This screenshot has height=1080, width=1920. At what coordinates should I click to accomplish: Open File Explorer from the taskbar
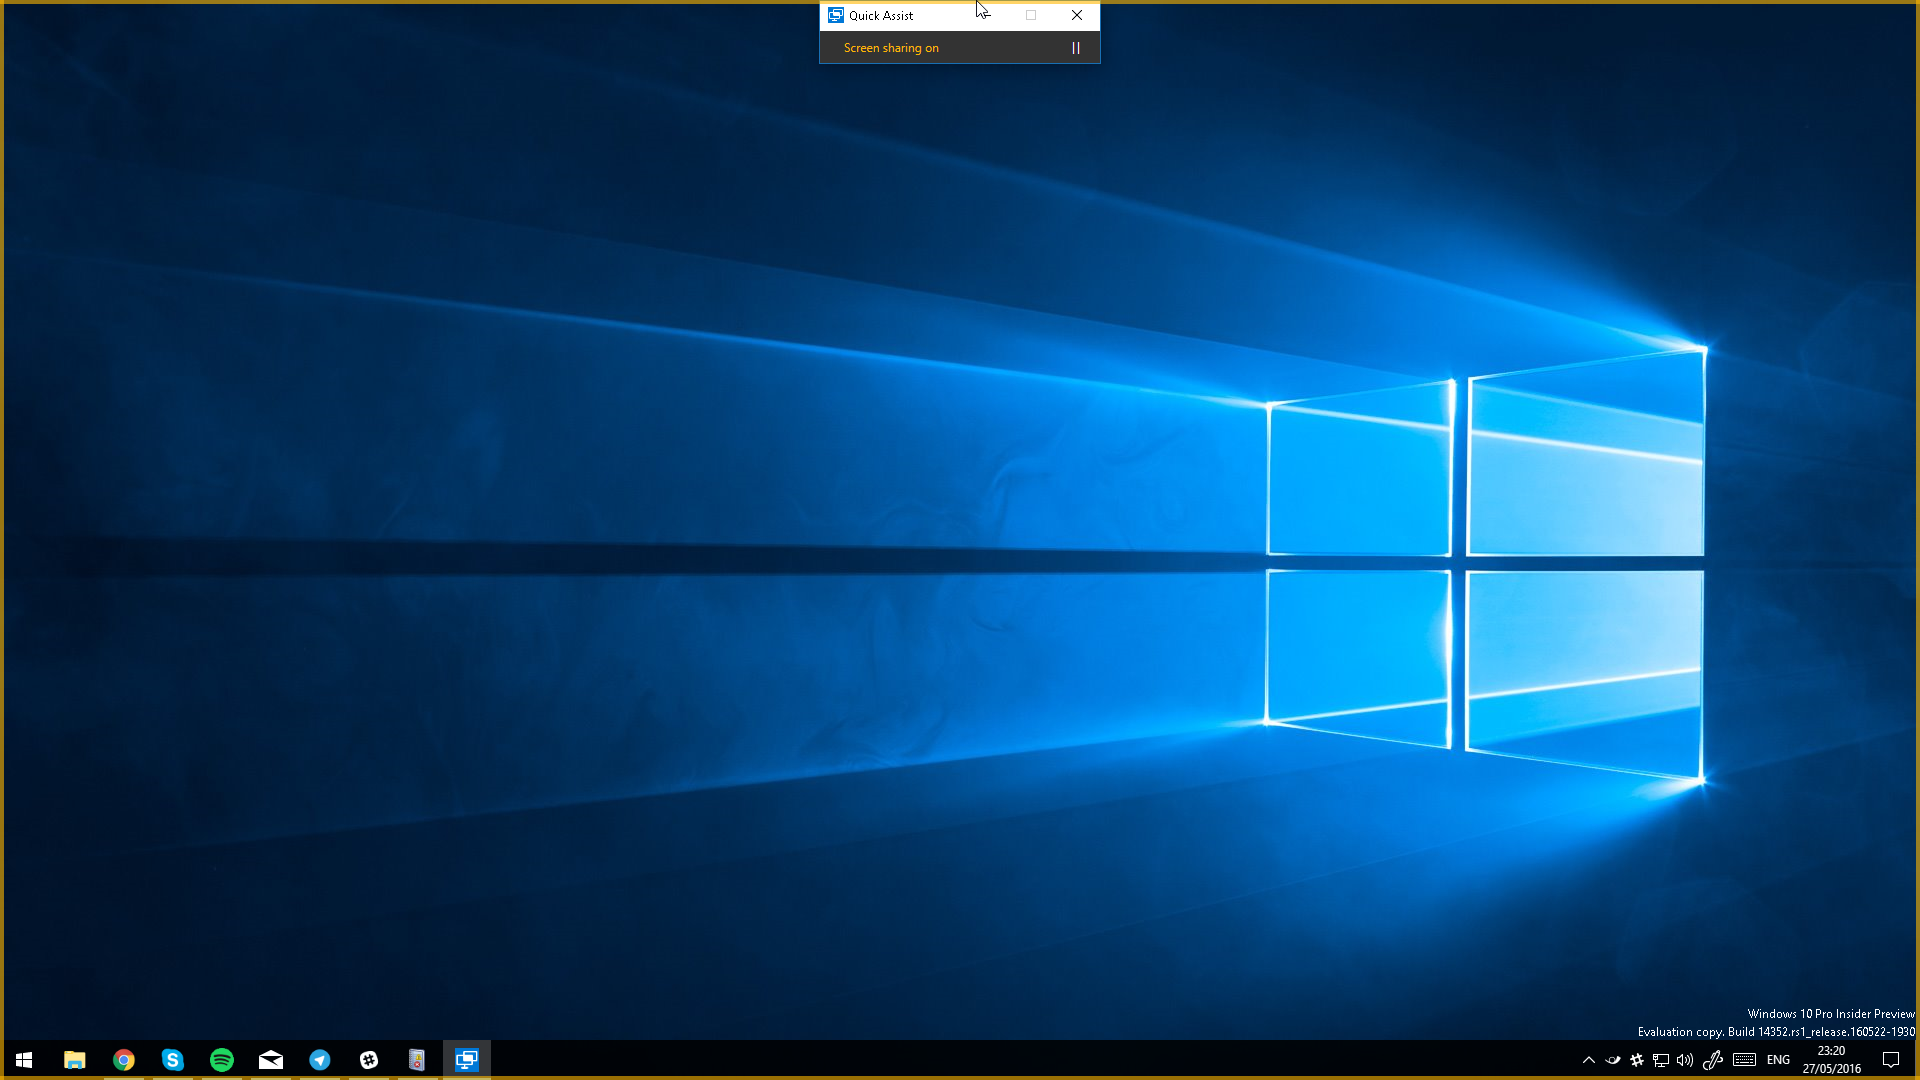tap(74, 1060)
